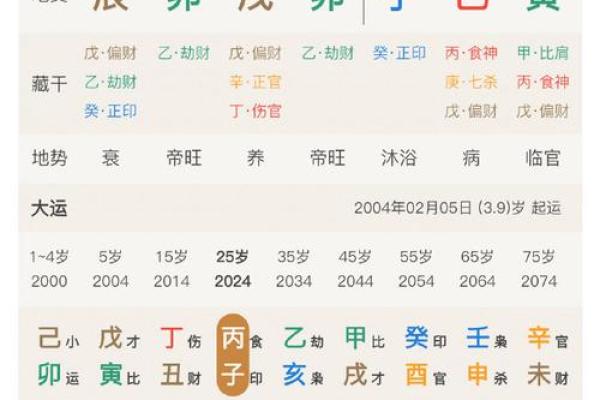Screen dimensions: 600x400
Task: Click the 2004年02月05日 (3.9)岁 起运 text
Action: click(x=457, y=208)
